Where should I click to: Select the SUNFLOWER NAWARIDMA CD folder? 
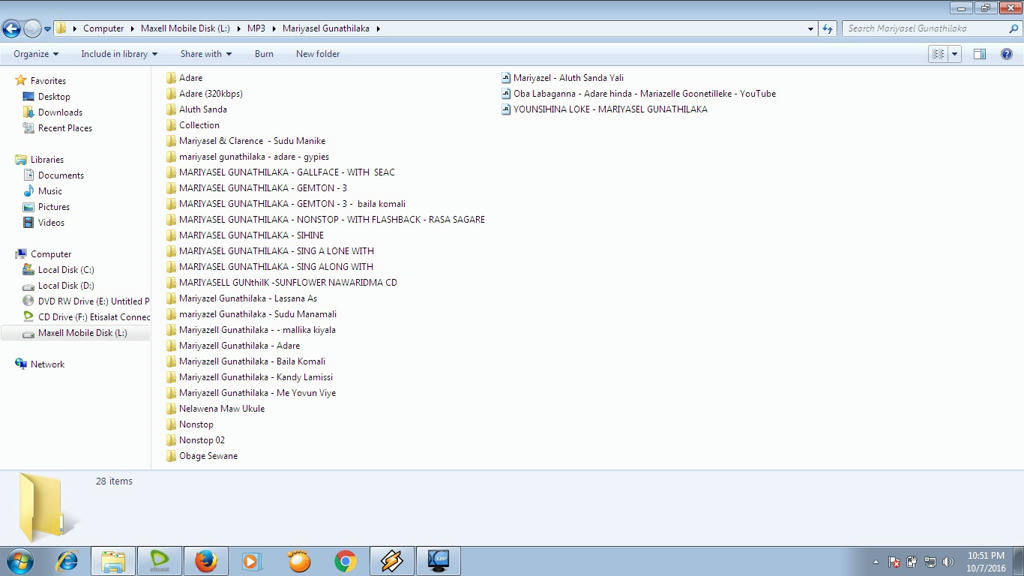[x=288, y=282]
